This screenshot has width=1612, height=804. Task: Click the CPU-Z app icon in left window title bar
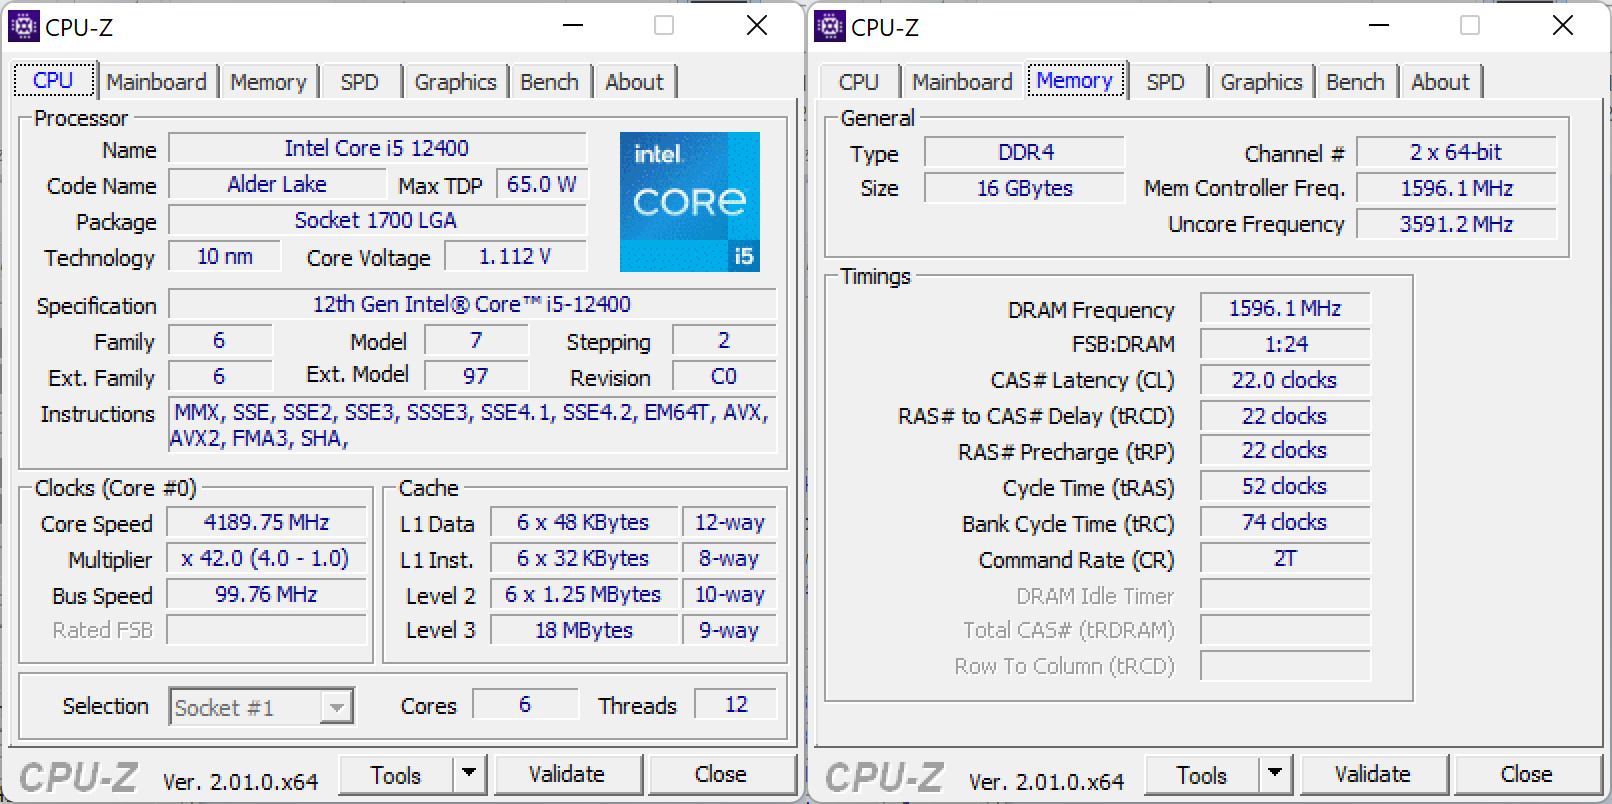point(24,26)
